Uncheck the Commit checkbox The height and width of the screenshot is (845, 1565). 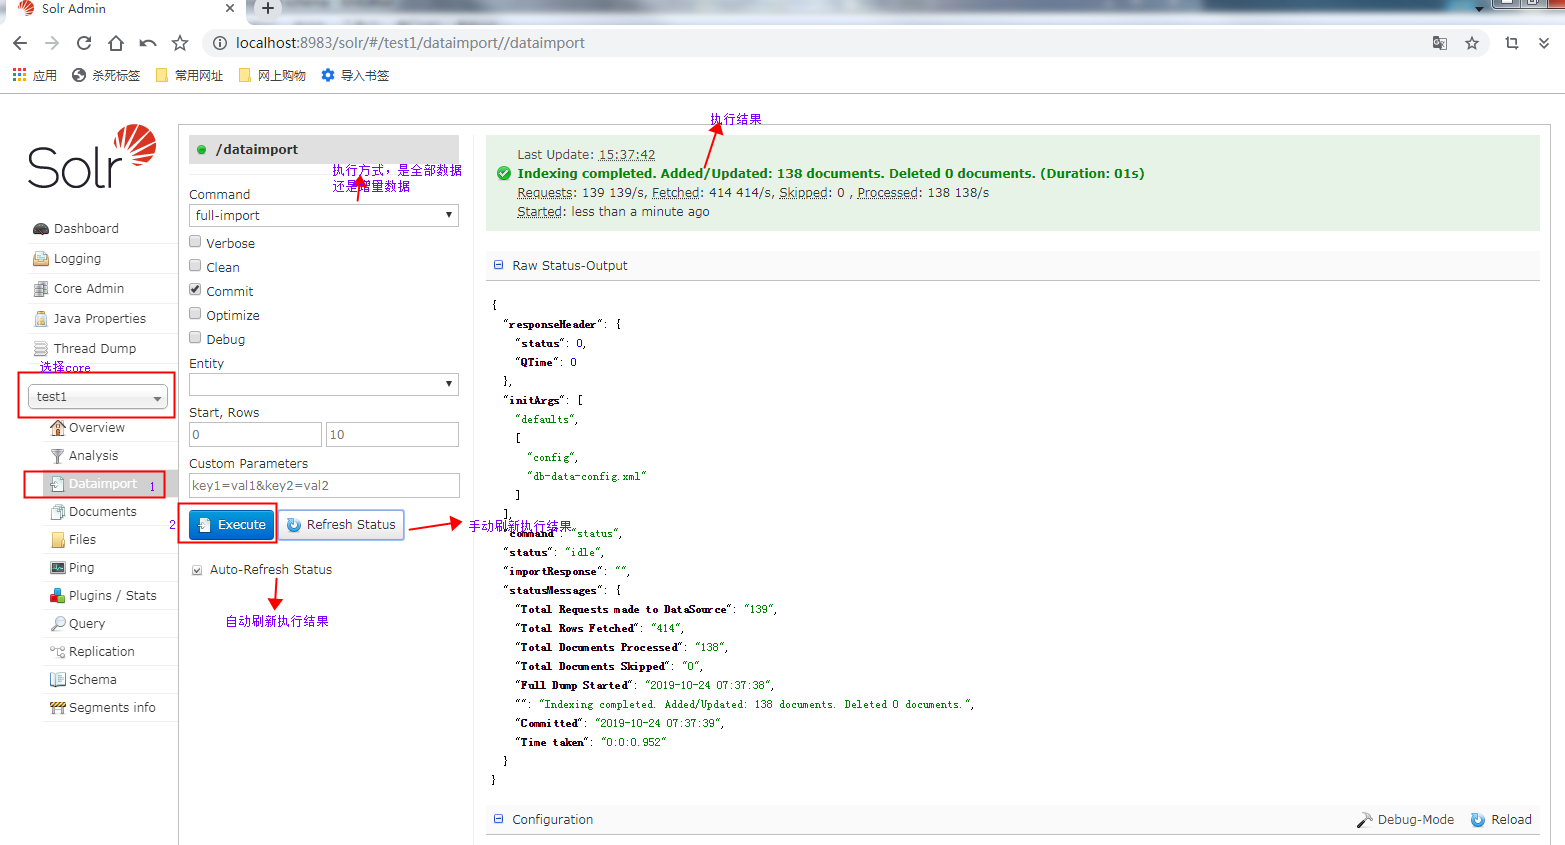click(196, 290)
